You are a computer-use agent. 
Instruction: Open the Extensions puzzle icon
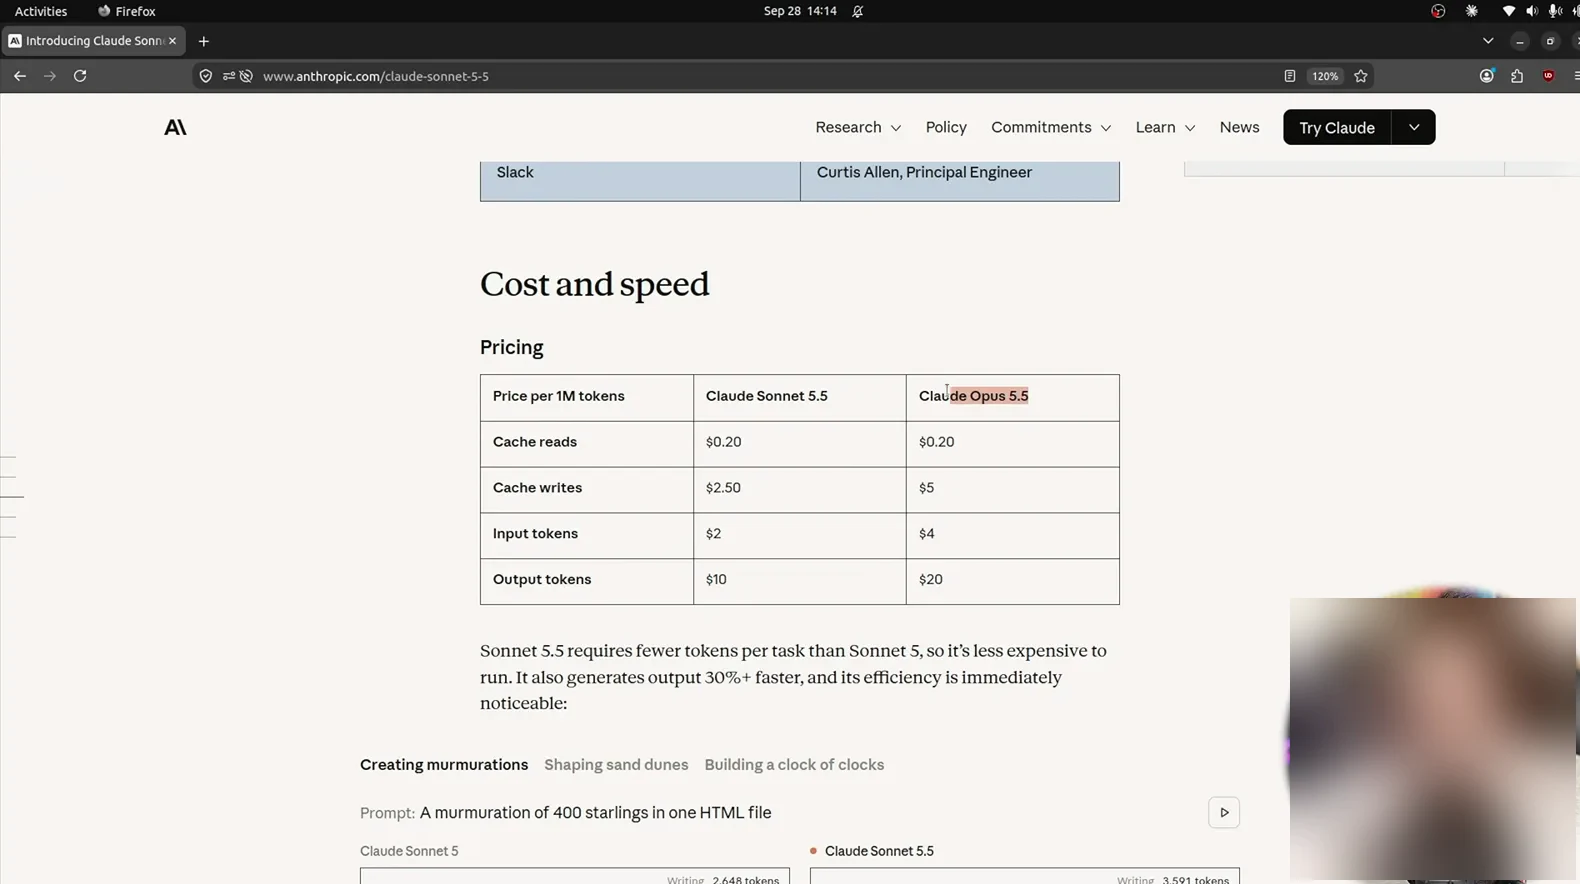click(x=1517, y=76)
